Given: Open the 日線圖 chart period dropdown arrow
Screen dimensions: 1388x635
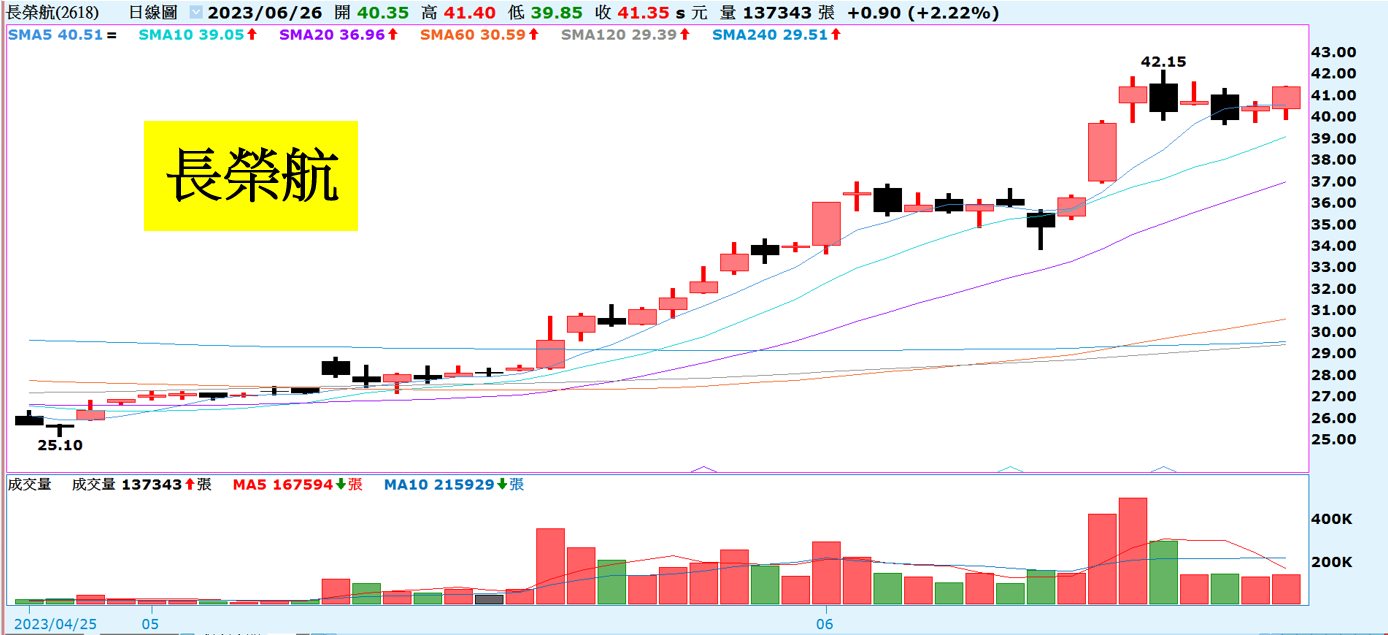Looking at the screenshot, I should pos(195,14).
